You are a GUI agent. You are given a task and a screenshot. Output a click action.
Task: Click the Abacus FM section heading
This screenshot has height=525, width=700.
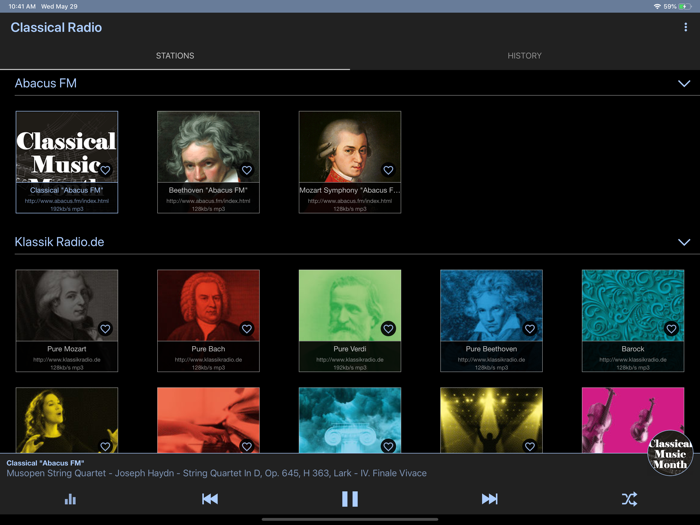pyautogui.click(x=46, y=83)
